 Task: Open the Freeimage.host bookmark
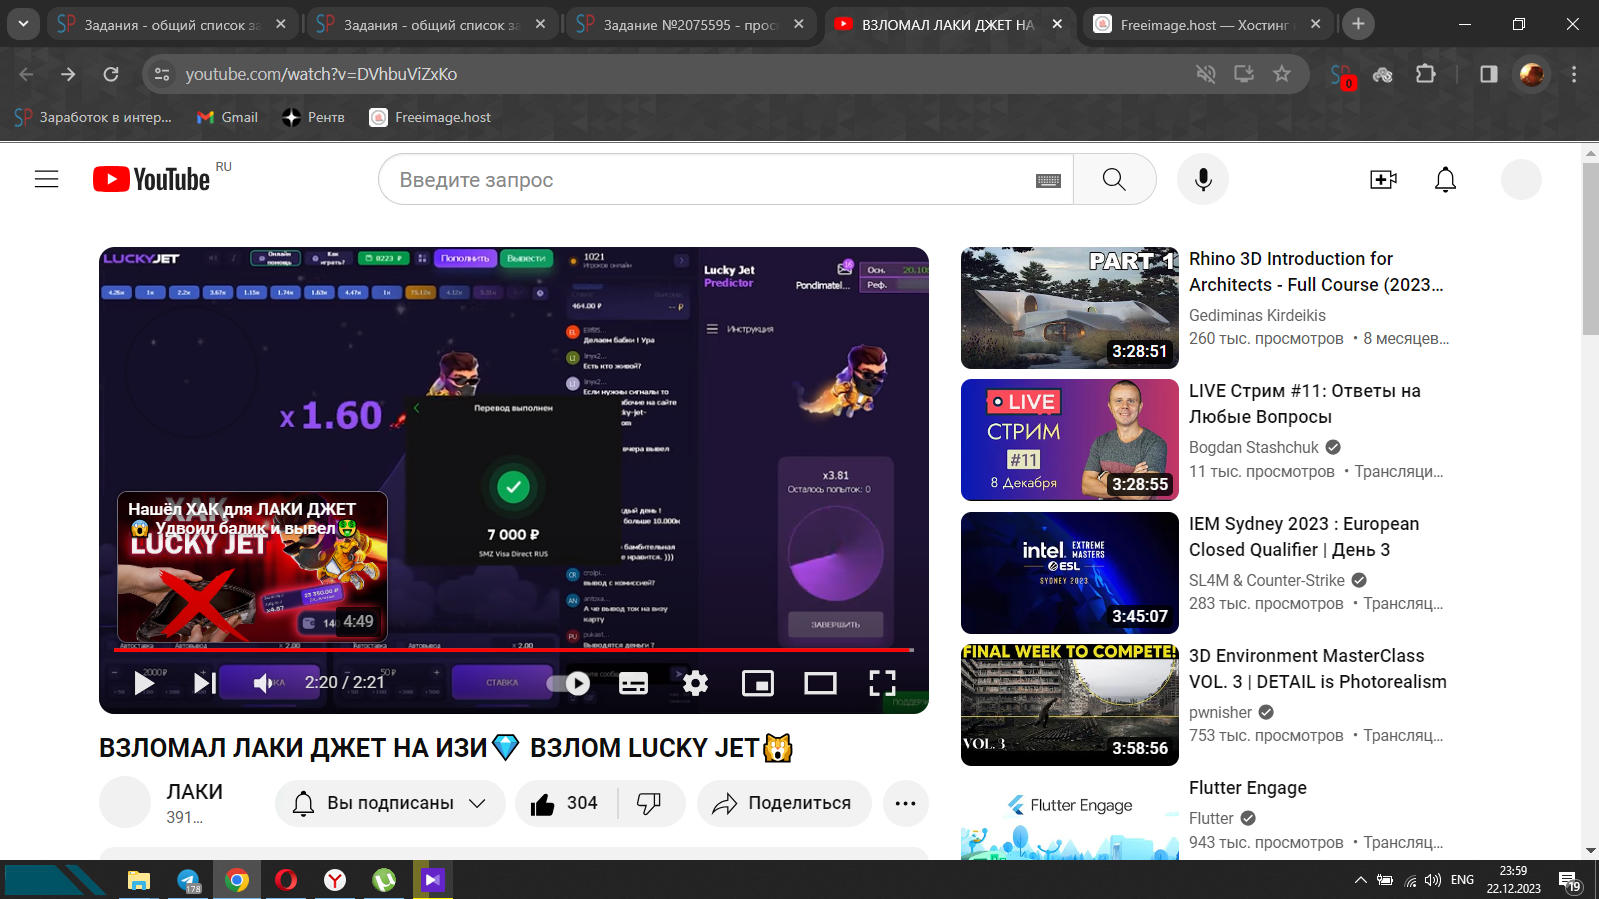(x=431, y=117)
